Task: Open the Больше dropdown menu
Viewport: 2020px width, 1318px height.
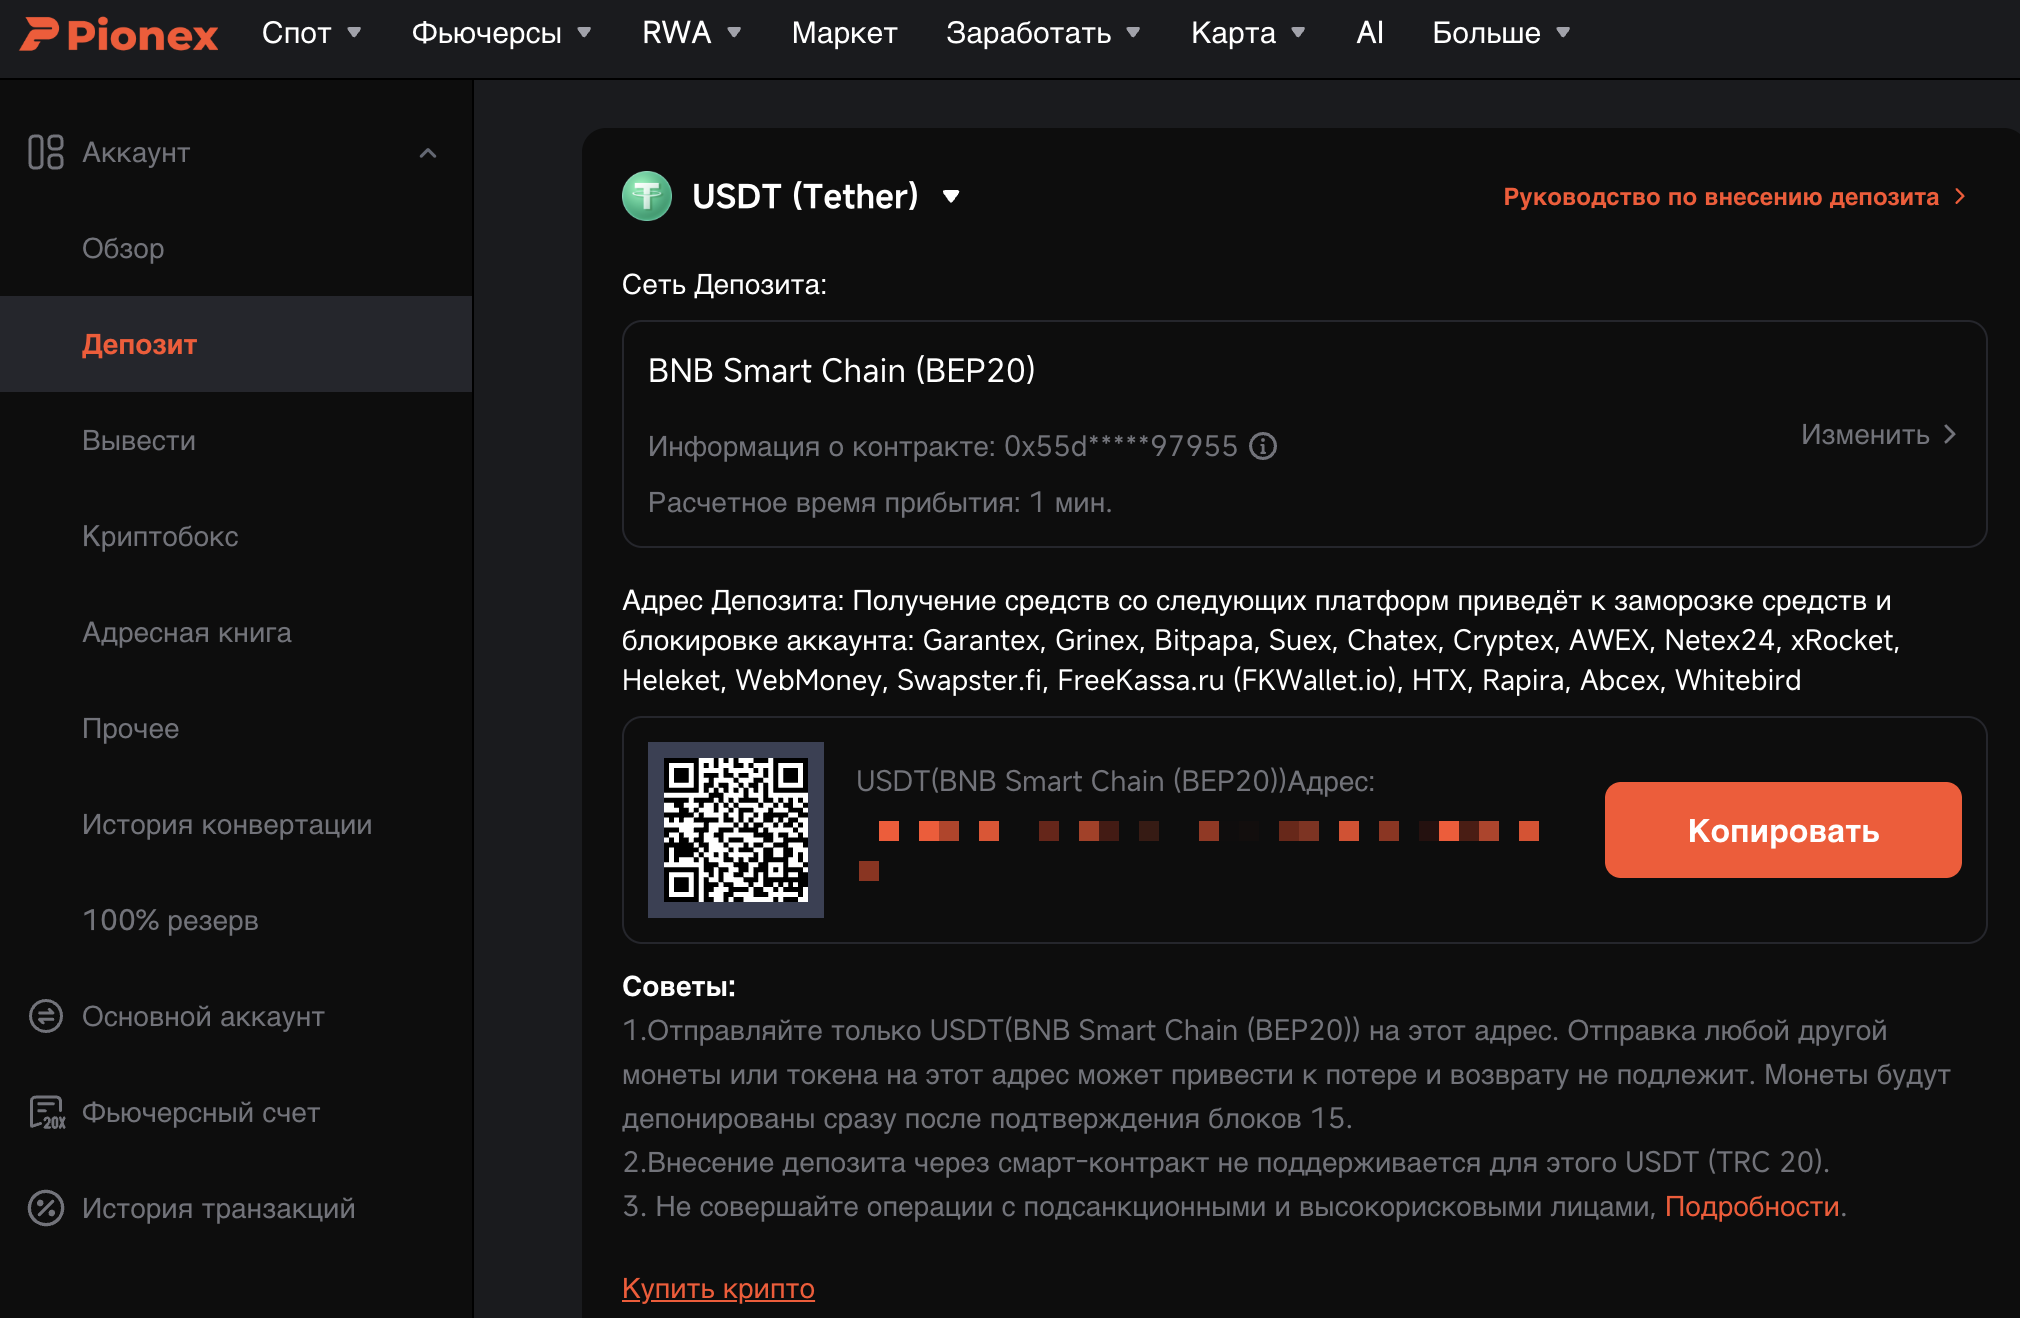Action: click(1501, 33)
